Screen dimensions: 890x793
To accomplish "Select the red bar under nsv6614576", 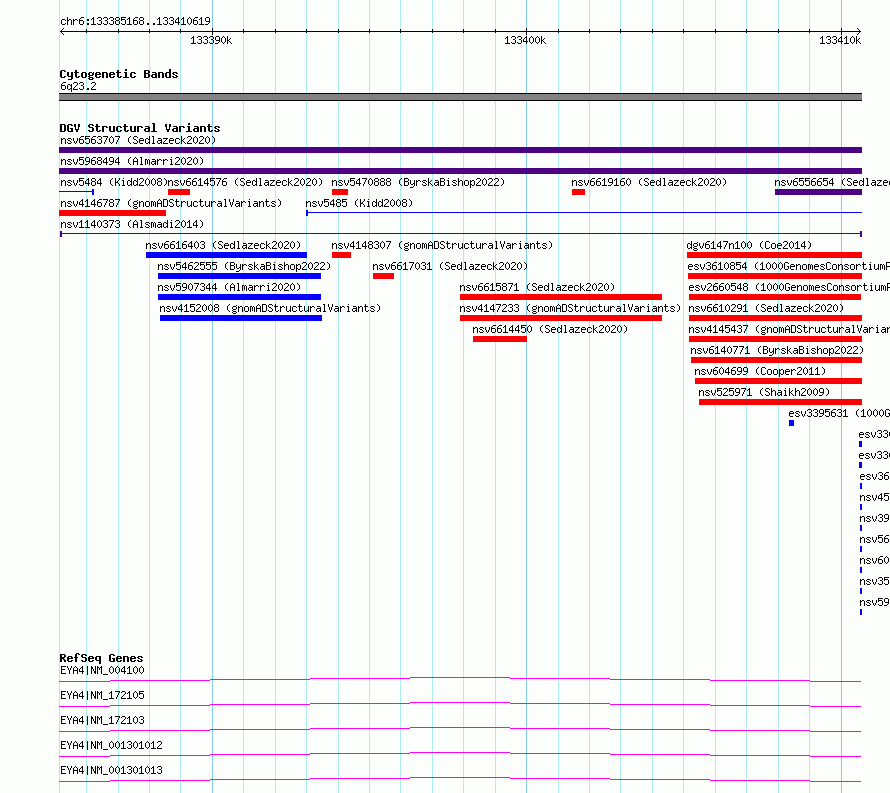I will [179, 192].
